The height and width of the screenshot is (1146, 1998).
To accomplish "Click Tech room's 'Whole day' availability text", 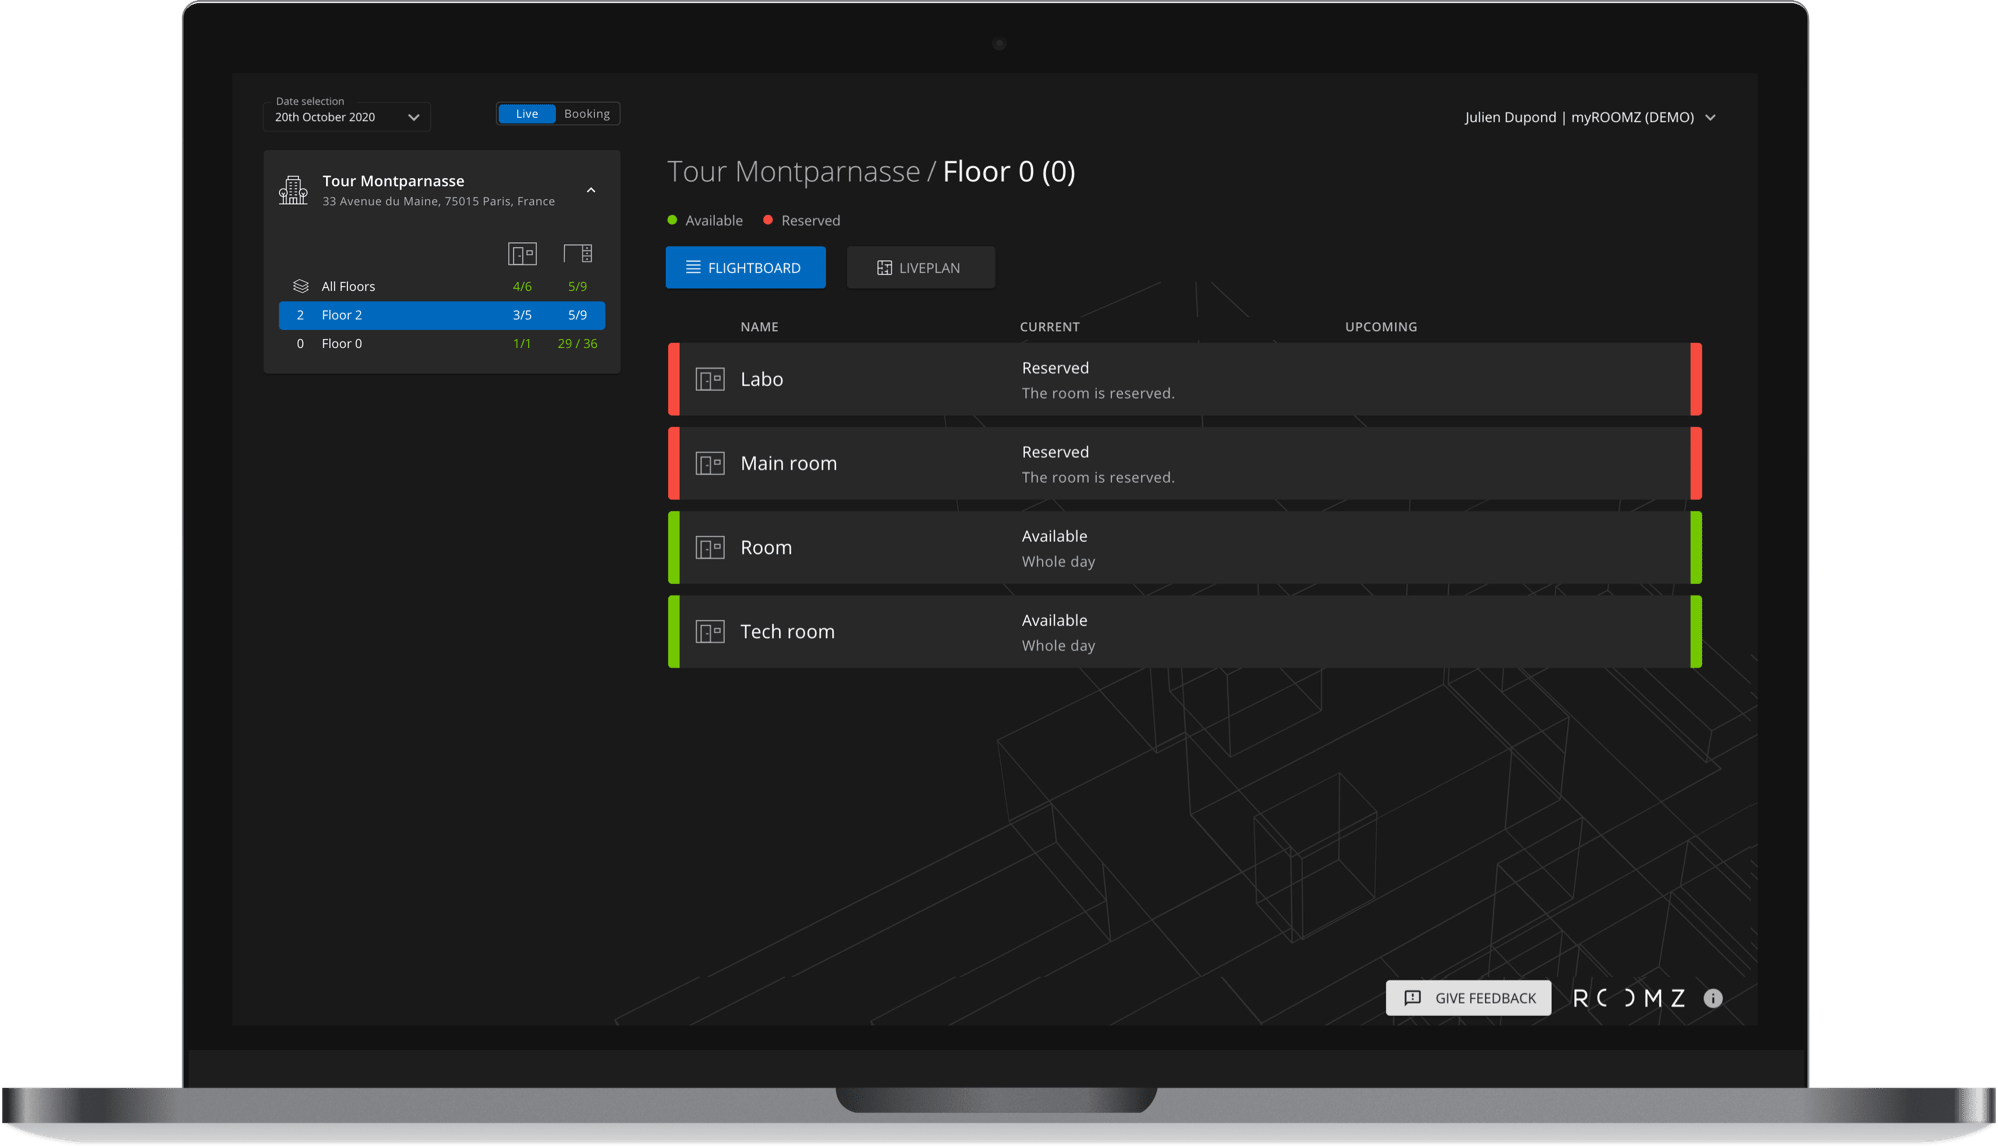I will pos(1058,646).
